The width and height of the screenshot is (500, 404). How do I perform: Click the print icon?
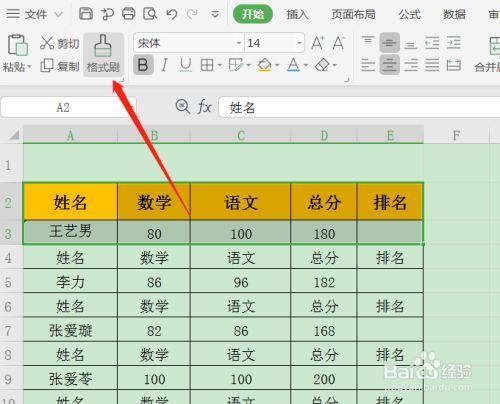point(129,14)
